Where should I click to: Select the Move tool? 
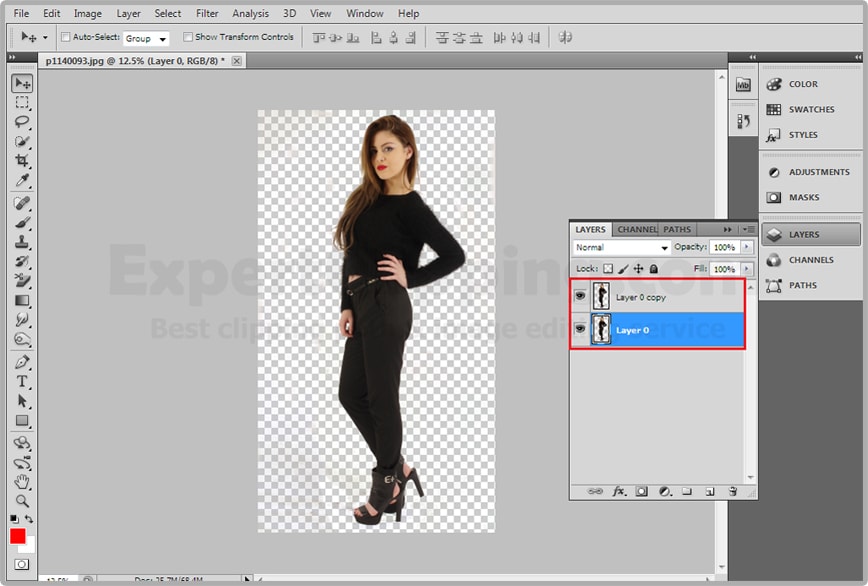pyautogui.click(x=22, y=84)
